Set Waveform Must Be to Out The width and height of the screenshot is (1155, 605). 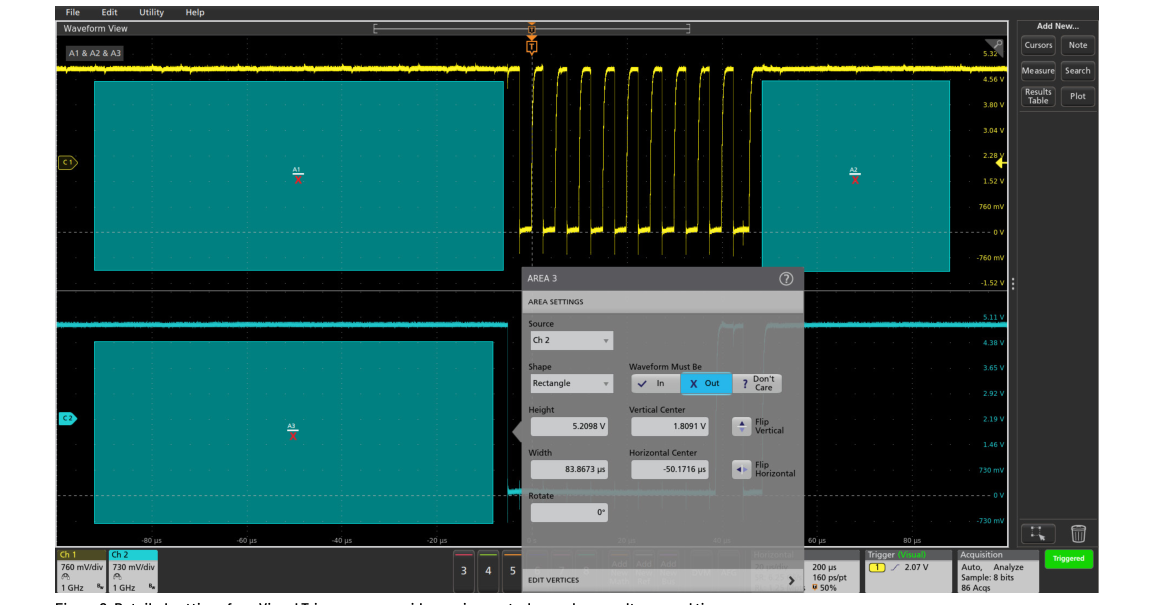706,383
